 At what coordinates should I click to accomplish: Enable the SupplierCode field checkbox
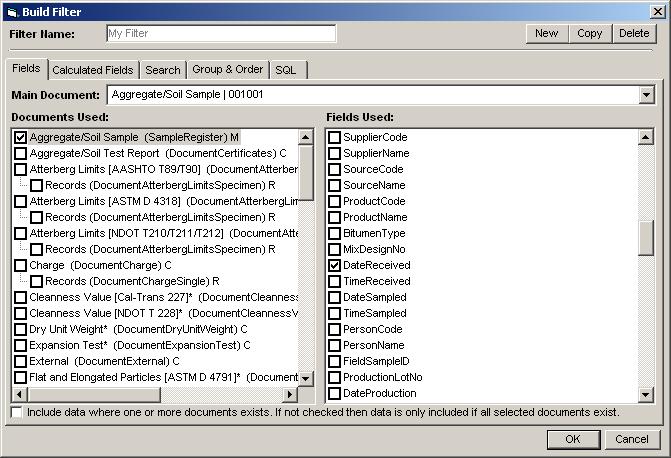point(335,137)
